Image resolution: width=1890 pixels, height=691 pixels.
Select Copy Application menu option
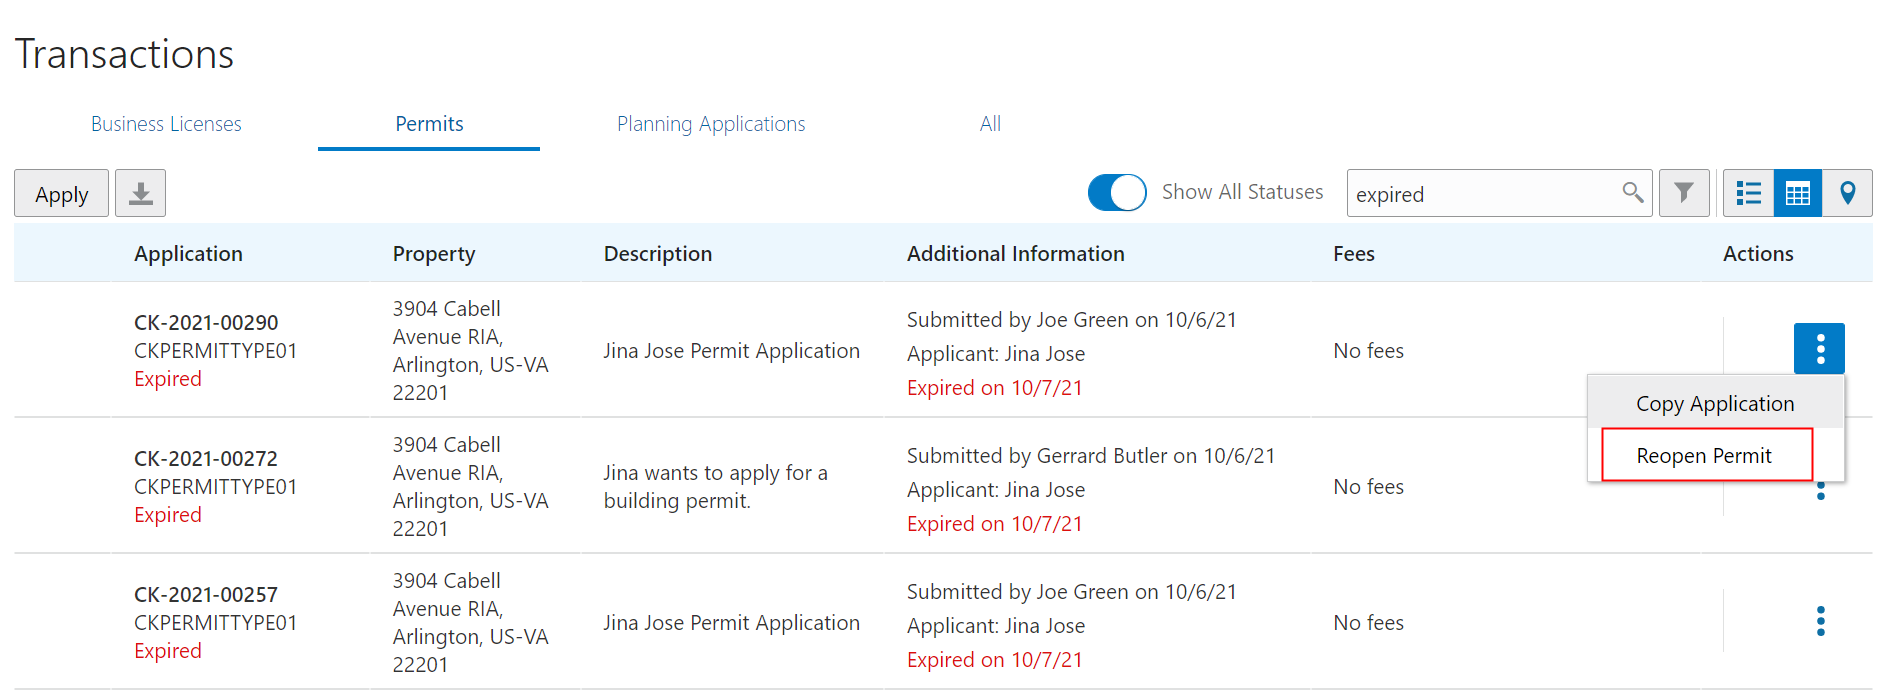pos(1715,404)
